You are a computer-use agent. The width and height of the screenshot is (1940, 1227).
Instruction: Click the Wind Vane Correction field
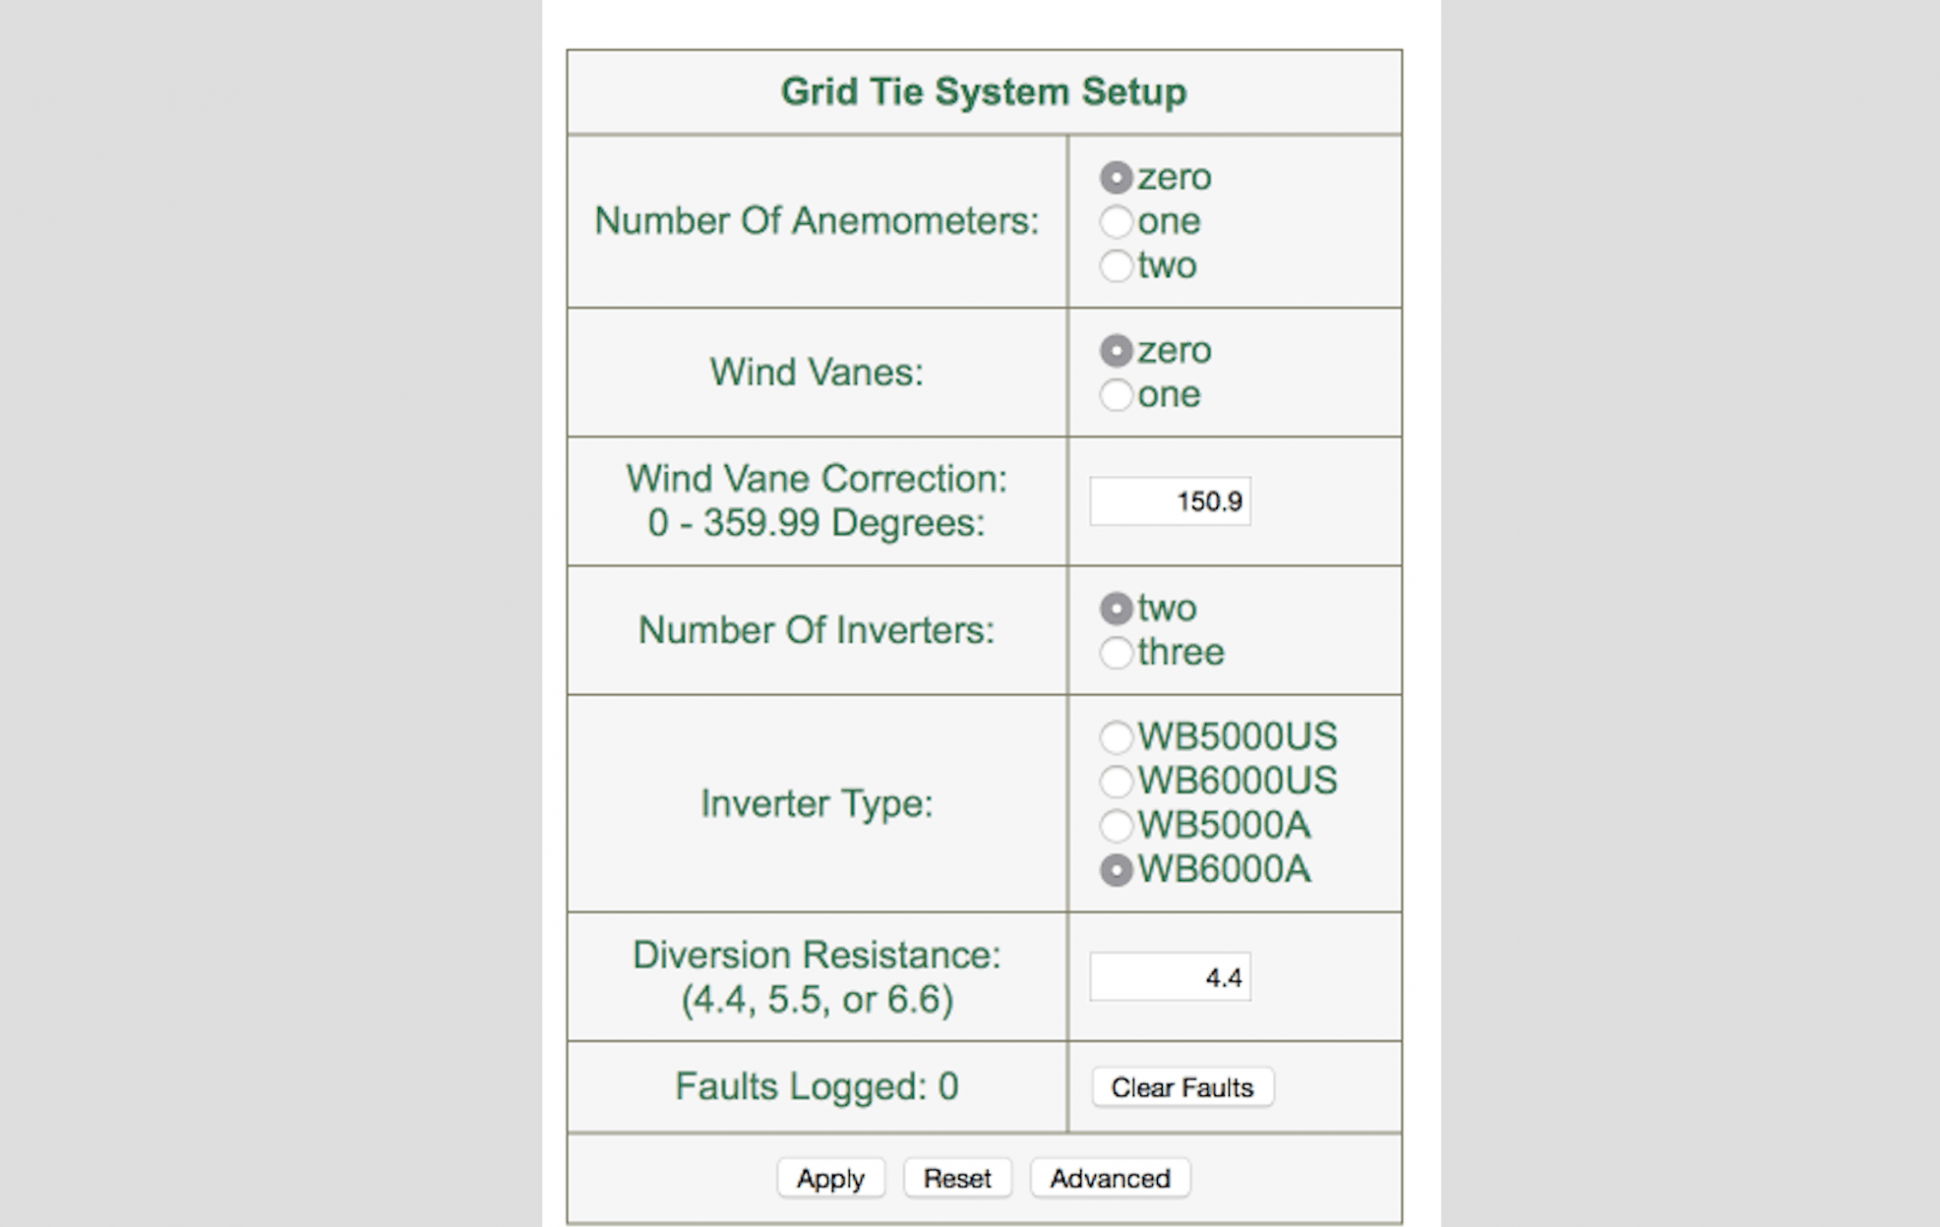click(1169, 501)
